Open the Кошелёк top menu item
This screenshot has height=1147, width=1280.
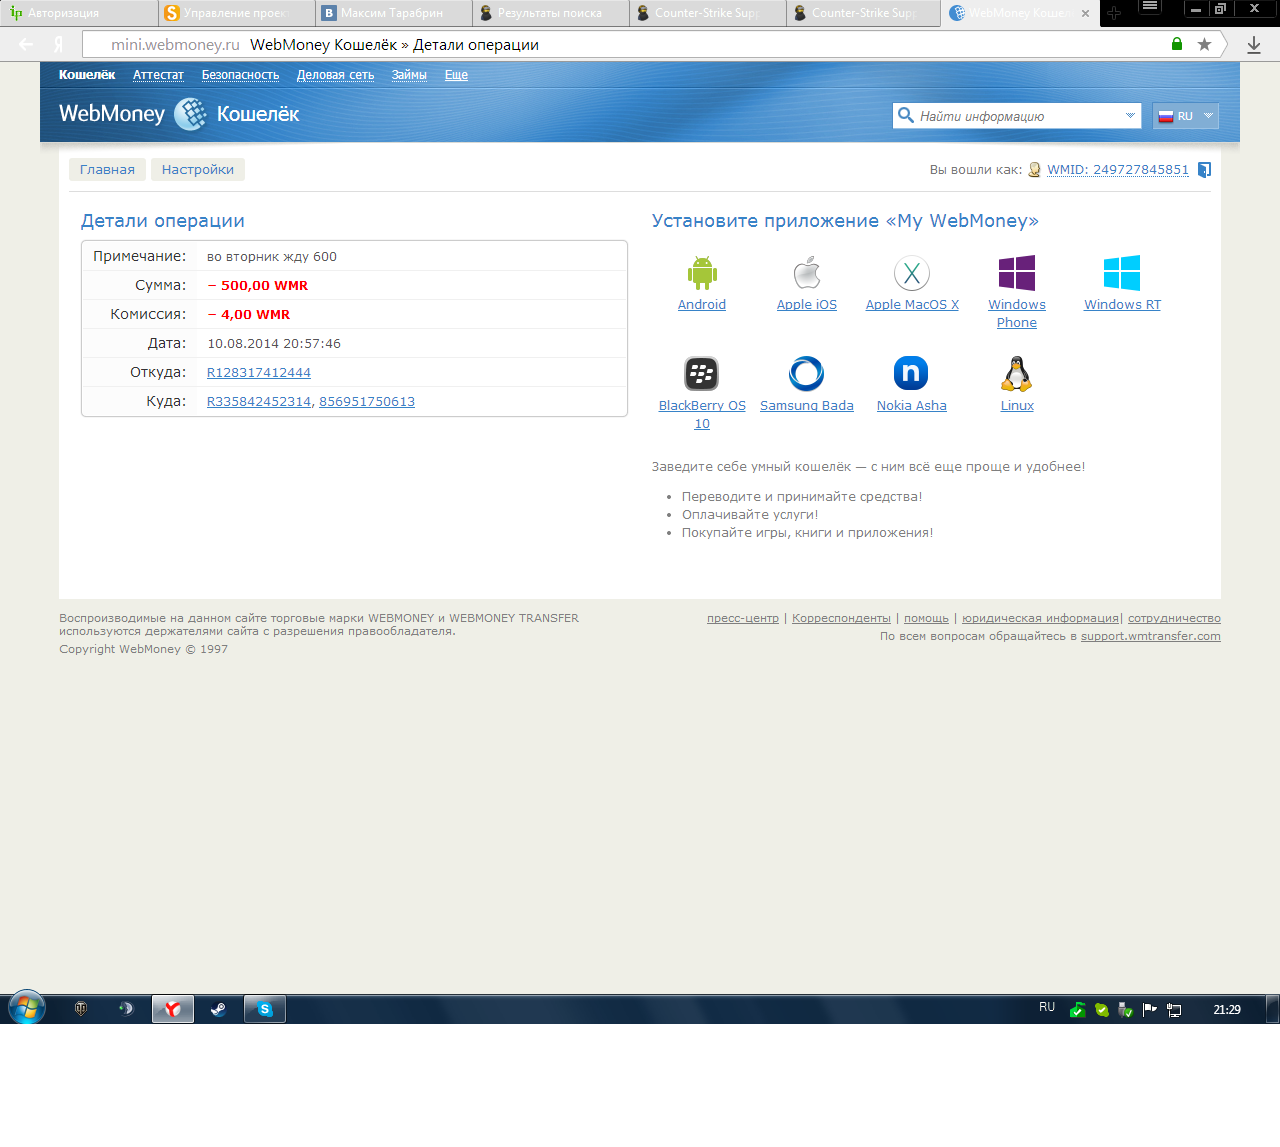[x=87, y=75]
